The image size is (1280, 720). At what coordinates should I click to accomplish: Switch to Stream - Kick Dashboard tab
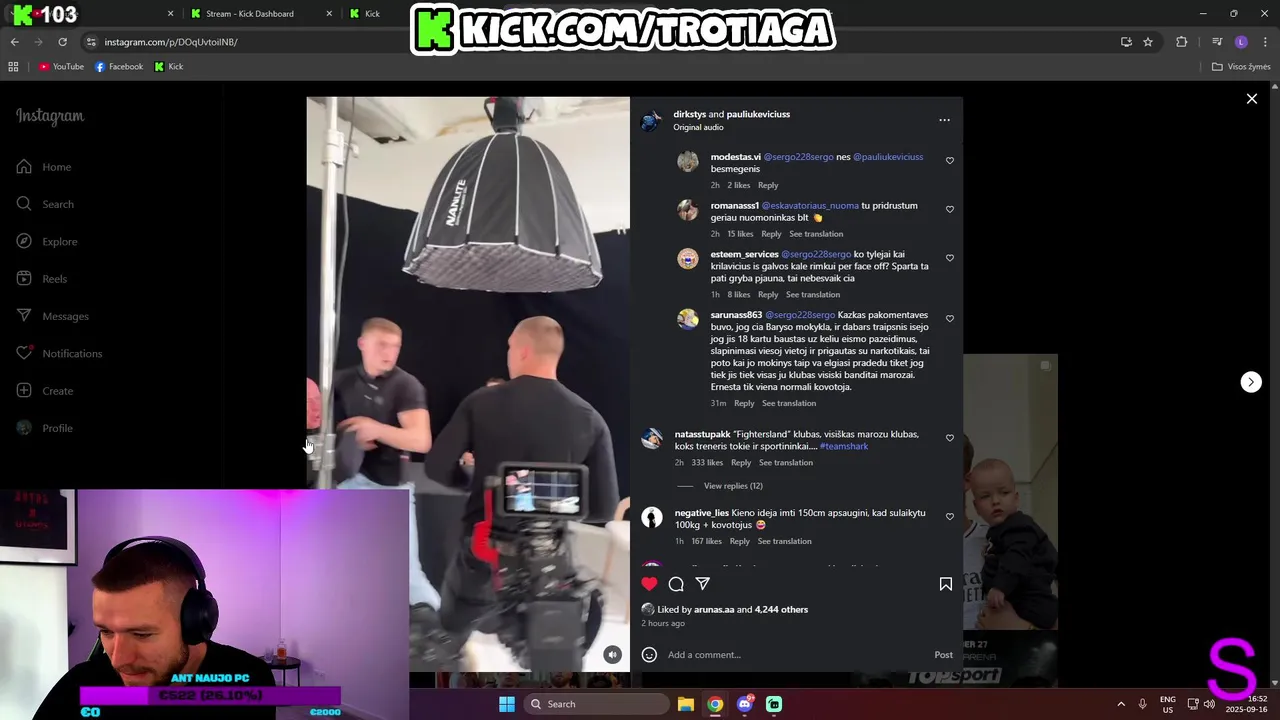click(x=250, y=14)
